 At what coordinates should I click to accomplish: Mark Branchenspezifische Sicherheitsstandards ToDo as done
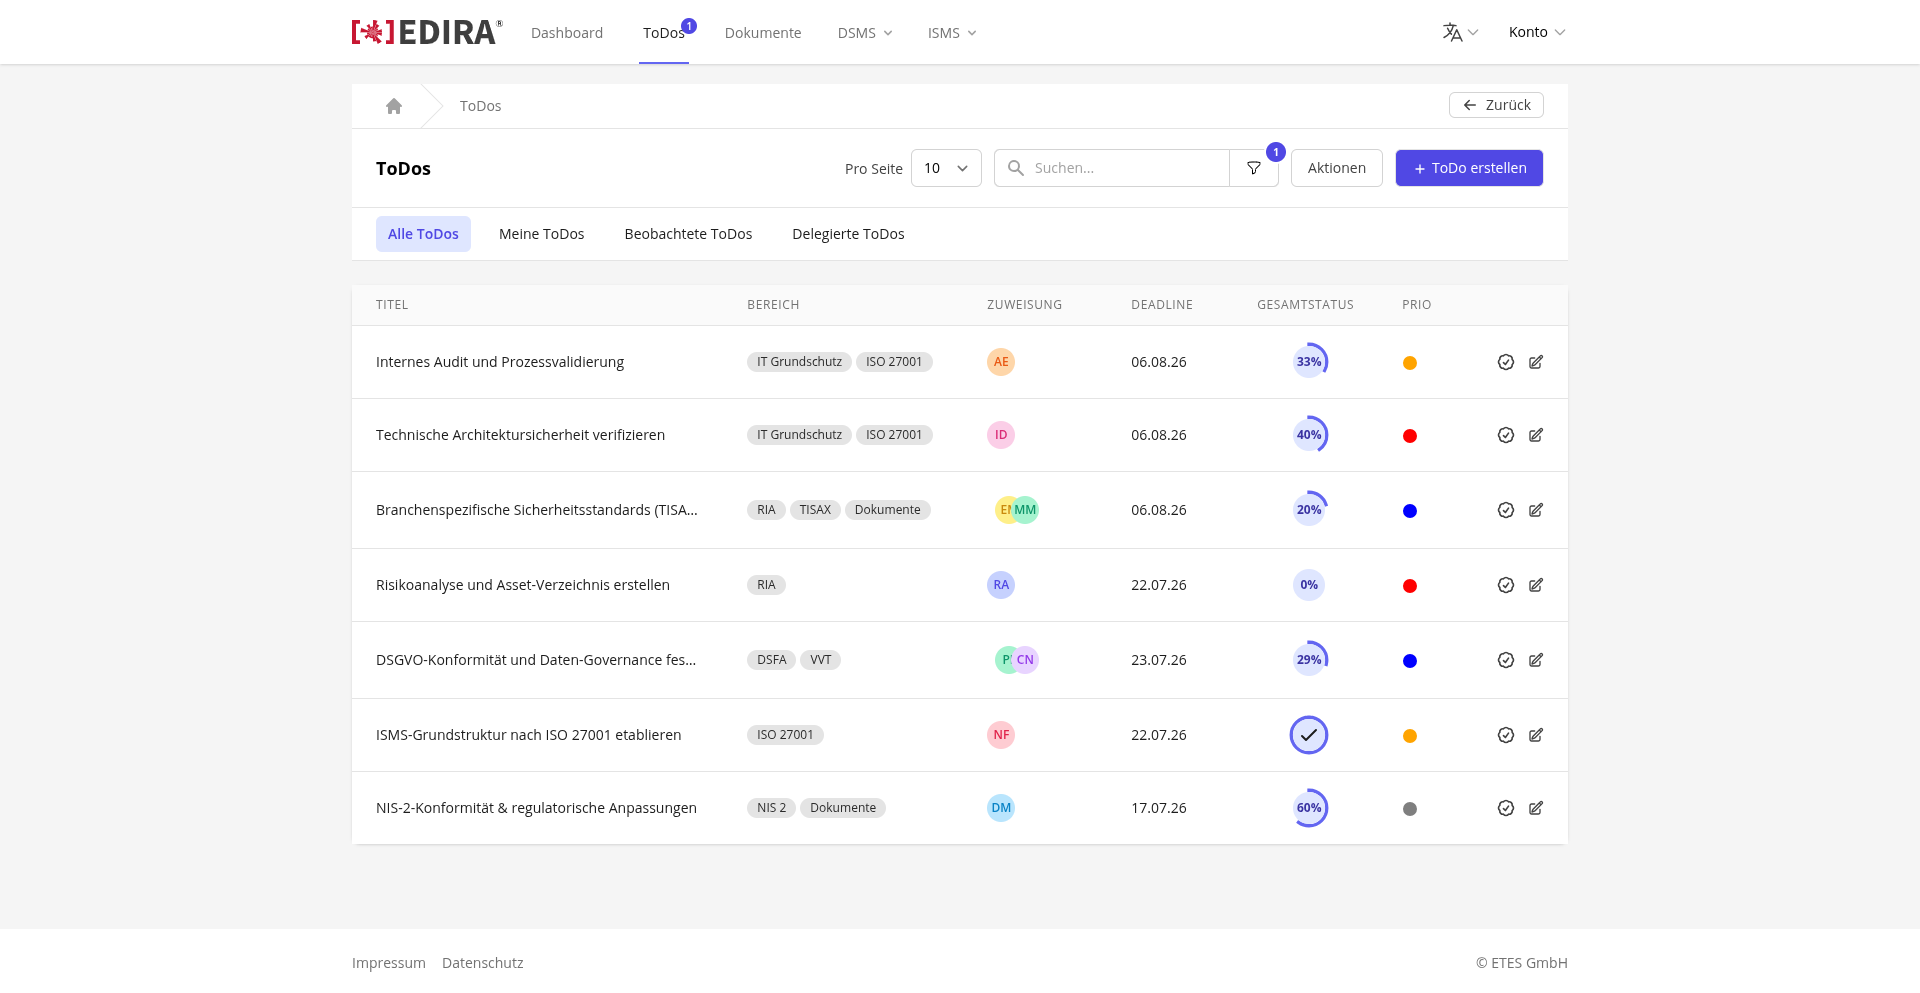pos(1506,510)
